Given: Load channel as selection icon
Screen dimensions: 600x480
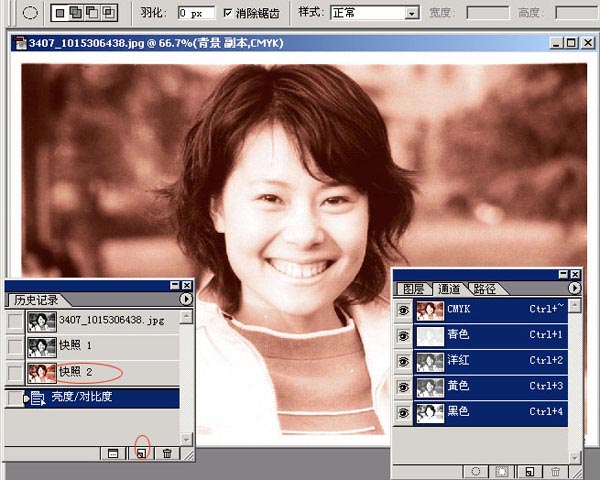Looking at the screenshot, I should (x=477, y=470).
